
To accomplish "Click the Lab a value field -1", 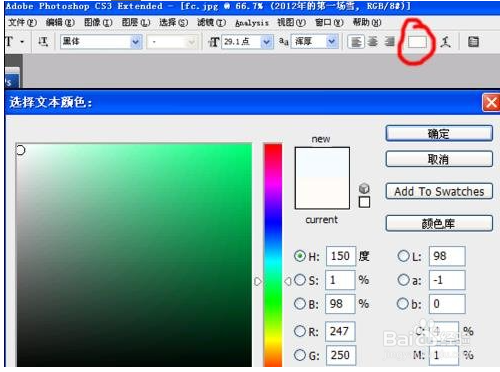I will click(447, 280).
